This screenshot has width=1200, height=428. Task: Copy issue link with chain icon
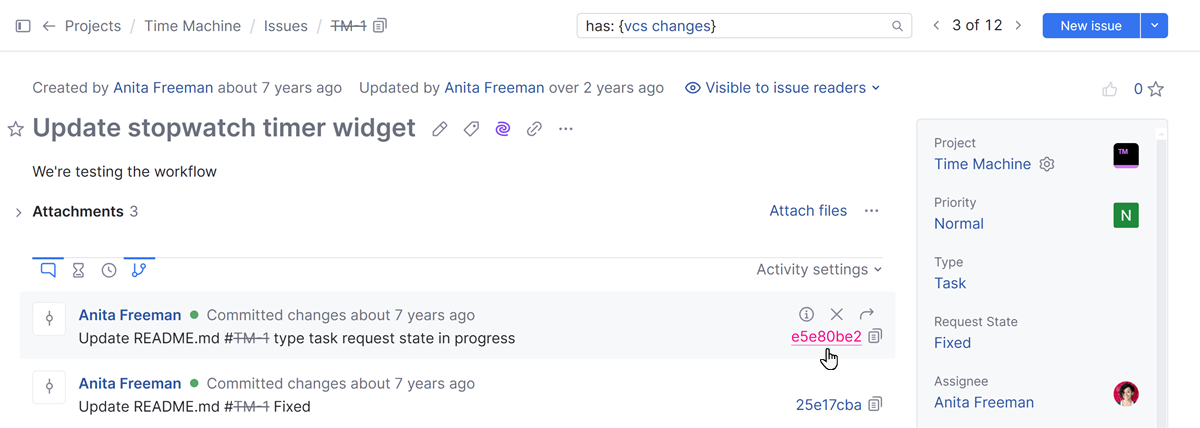tap(535, 129)
